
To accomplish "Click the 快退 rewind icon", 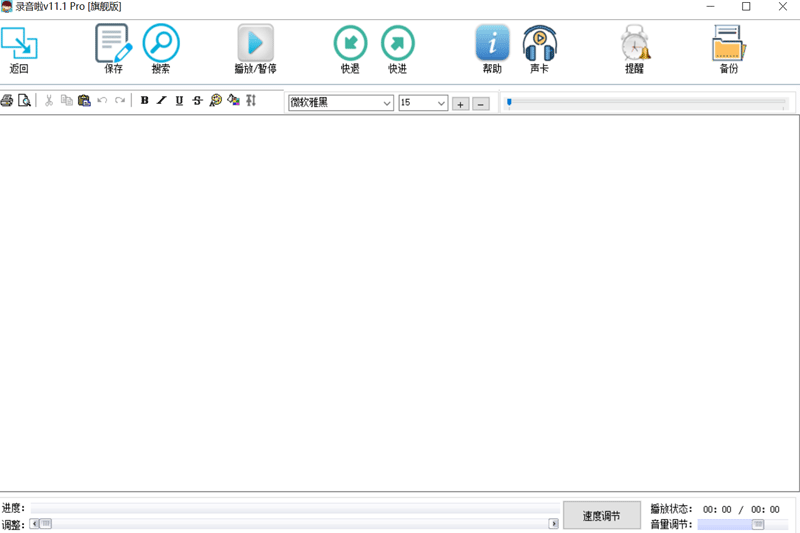I will [350, 44].
